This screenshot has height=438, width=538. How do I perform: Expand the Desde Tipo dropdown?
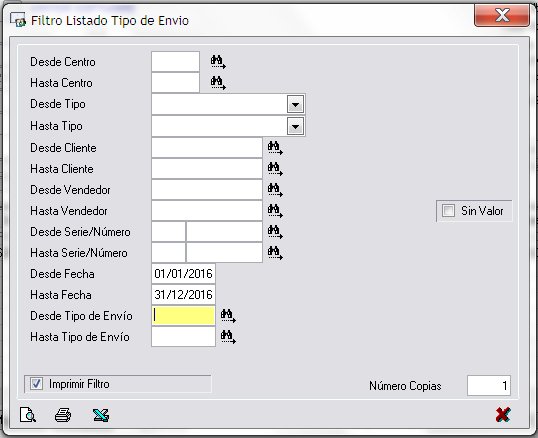point(295,104)
